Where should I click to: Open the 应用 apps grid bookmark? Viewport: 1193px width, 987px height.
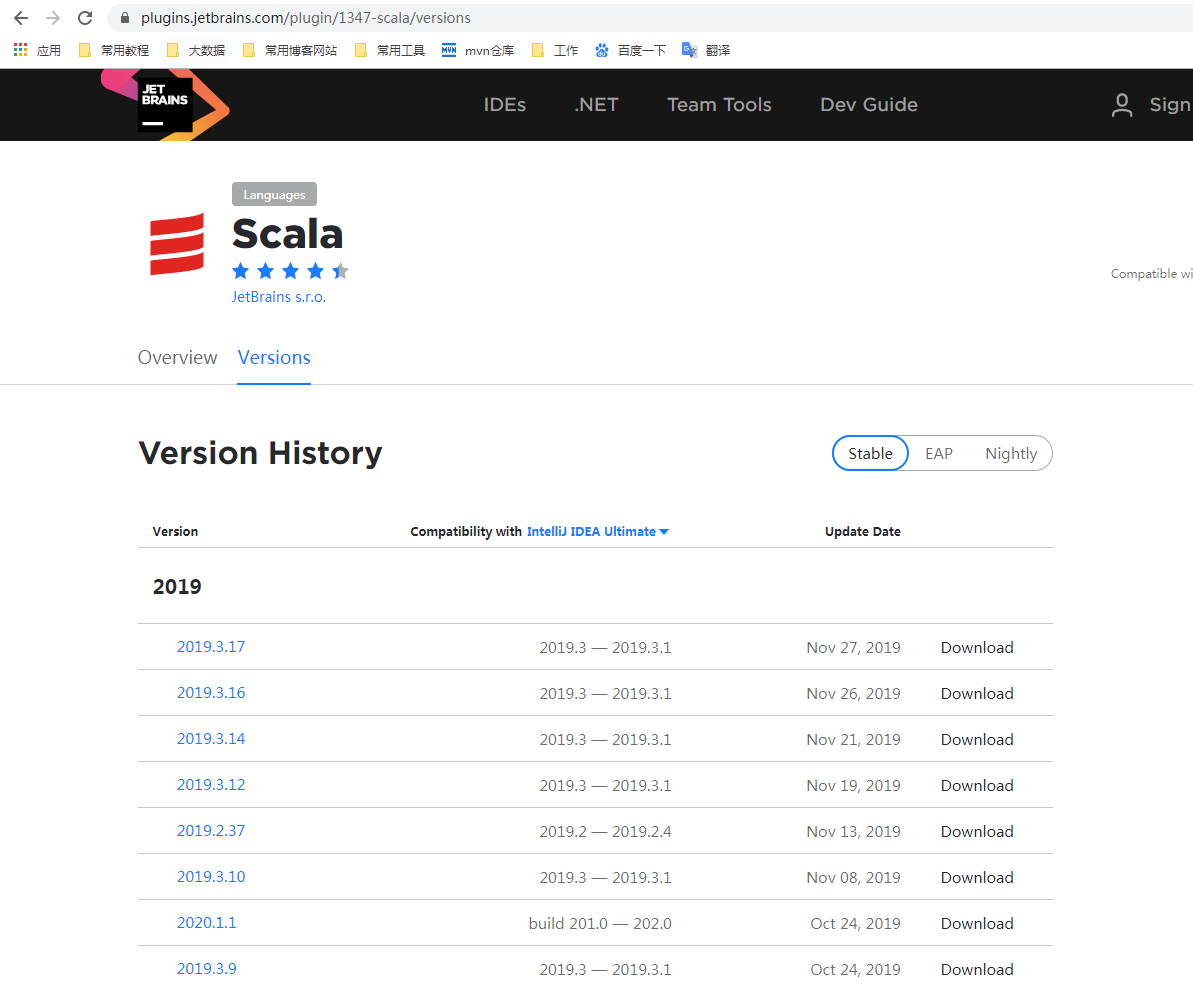coord(37,50)
